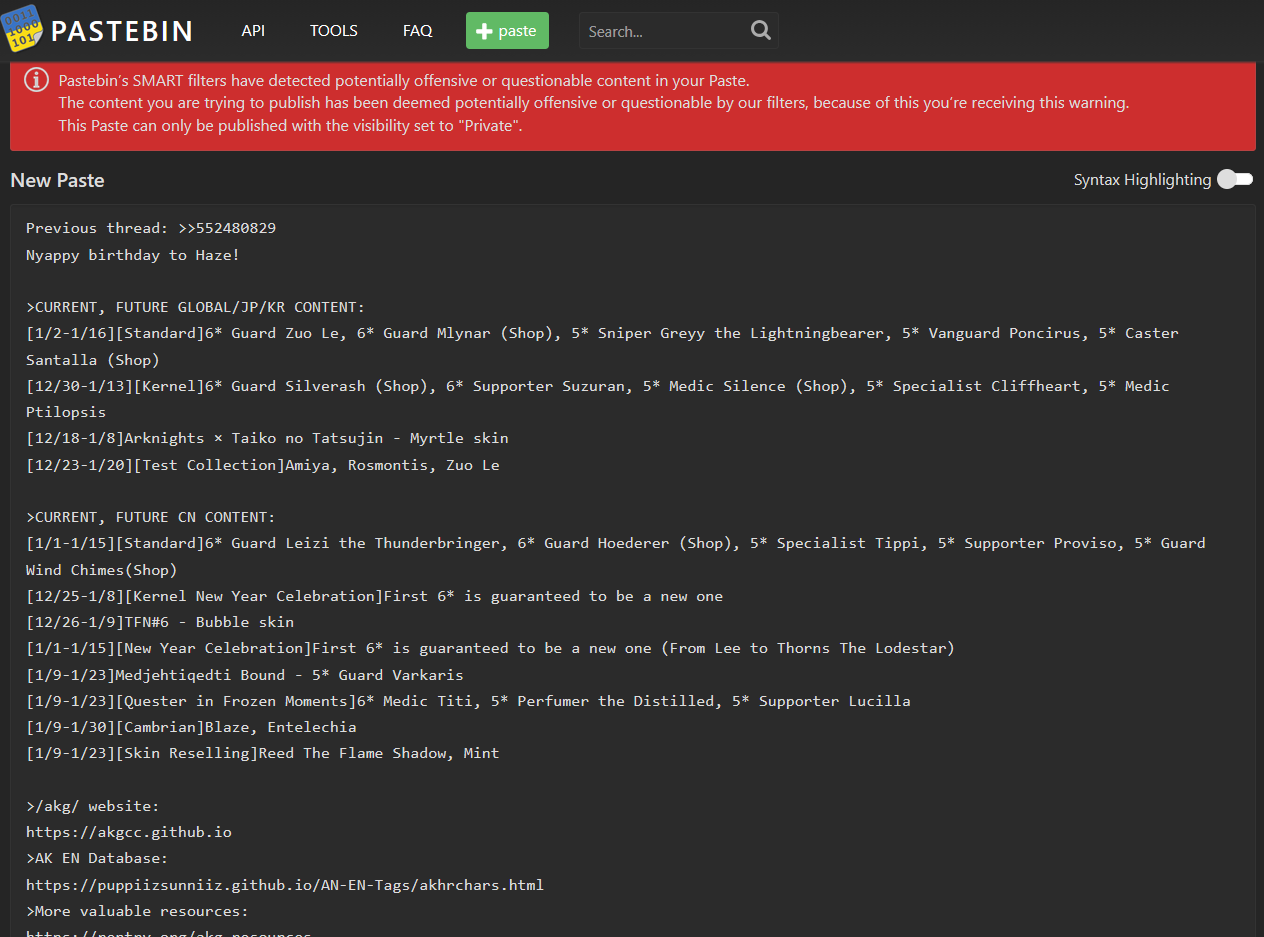The image size is (1264, 937).
Task: Click the 'TFN#6 - Bubble skin' line
Action: coord(160,622)
